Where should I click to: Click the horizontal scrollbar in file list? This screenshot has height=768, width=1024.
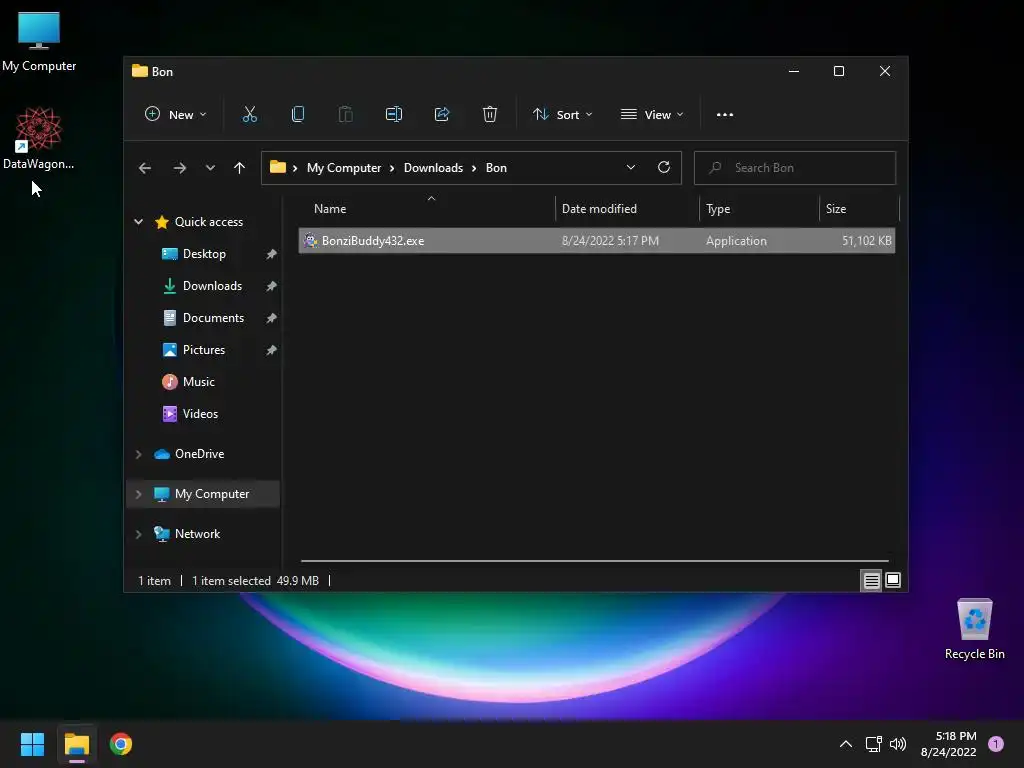594,560
